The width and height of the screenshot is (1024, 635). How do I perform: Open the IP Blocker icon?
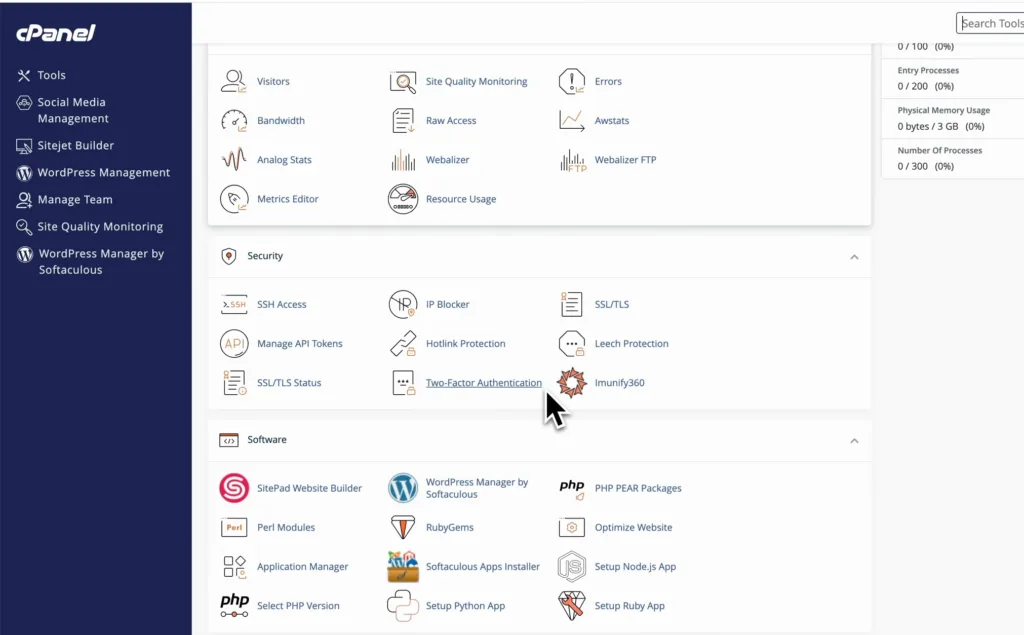pos(403,304)
